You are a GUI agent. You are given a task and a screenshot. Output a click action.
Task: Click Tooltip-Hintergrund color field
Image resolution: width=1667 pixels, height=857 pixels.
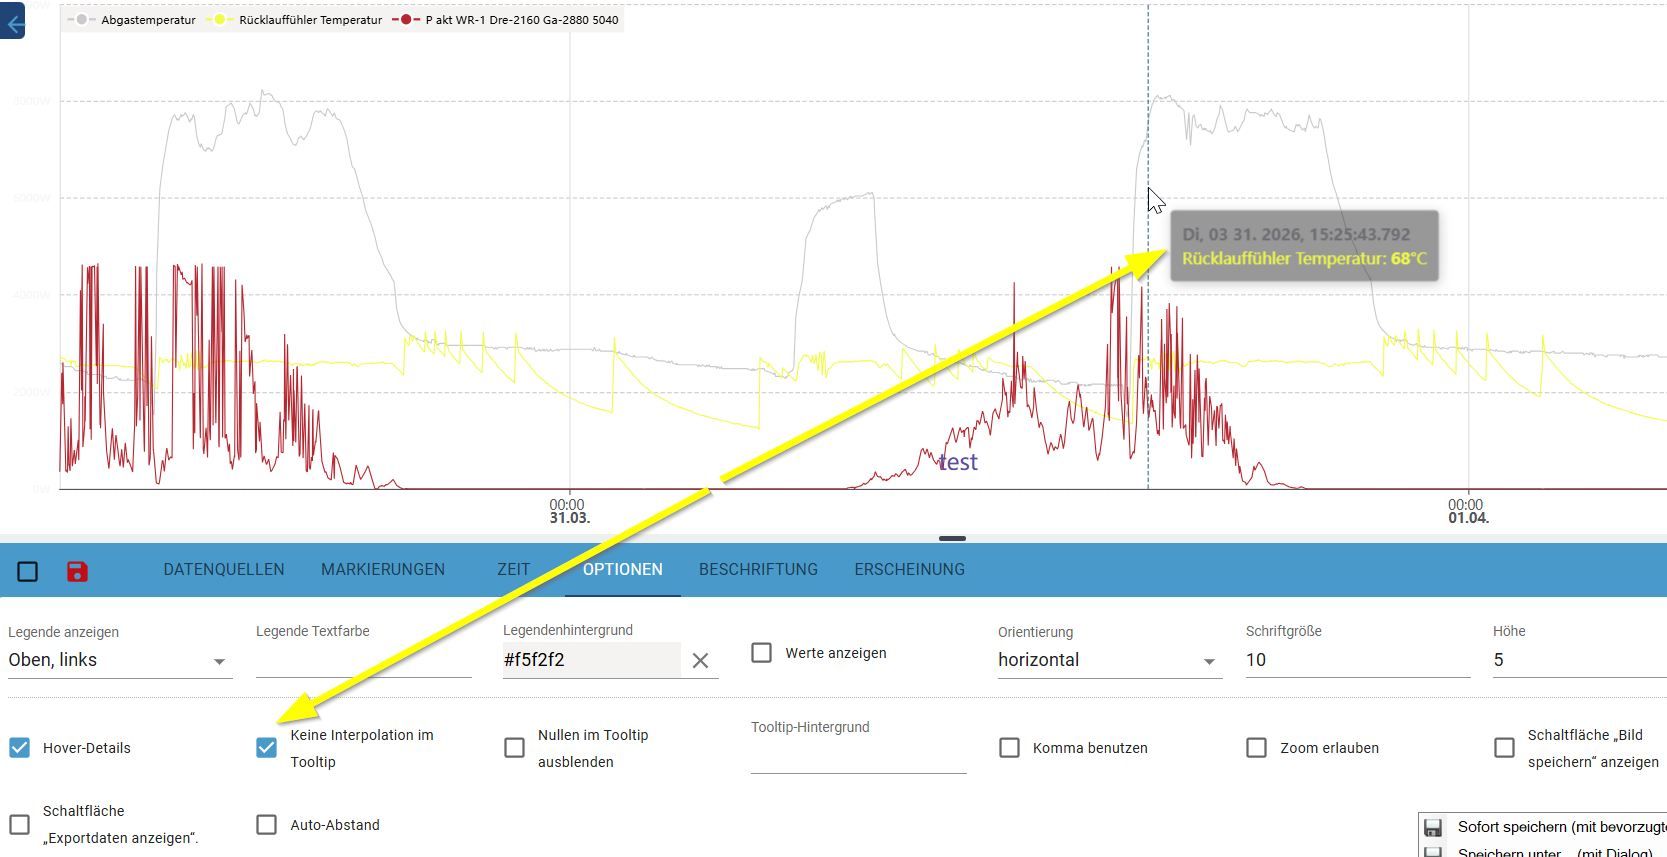point(858,756)
